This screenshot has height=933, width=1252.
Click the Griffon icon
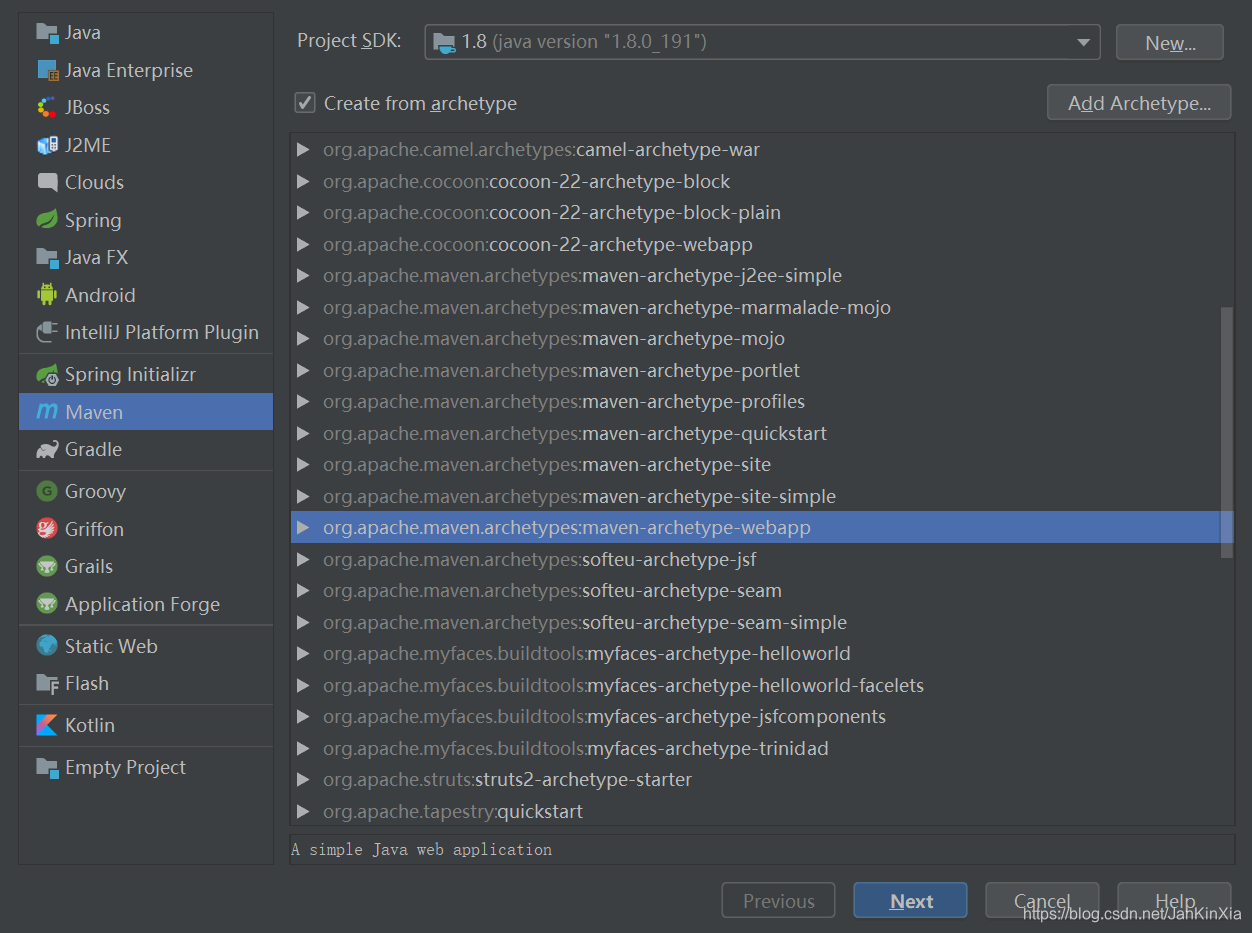pyautogui.click(x=47, y=529)
